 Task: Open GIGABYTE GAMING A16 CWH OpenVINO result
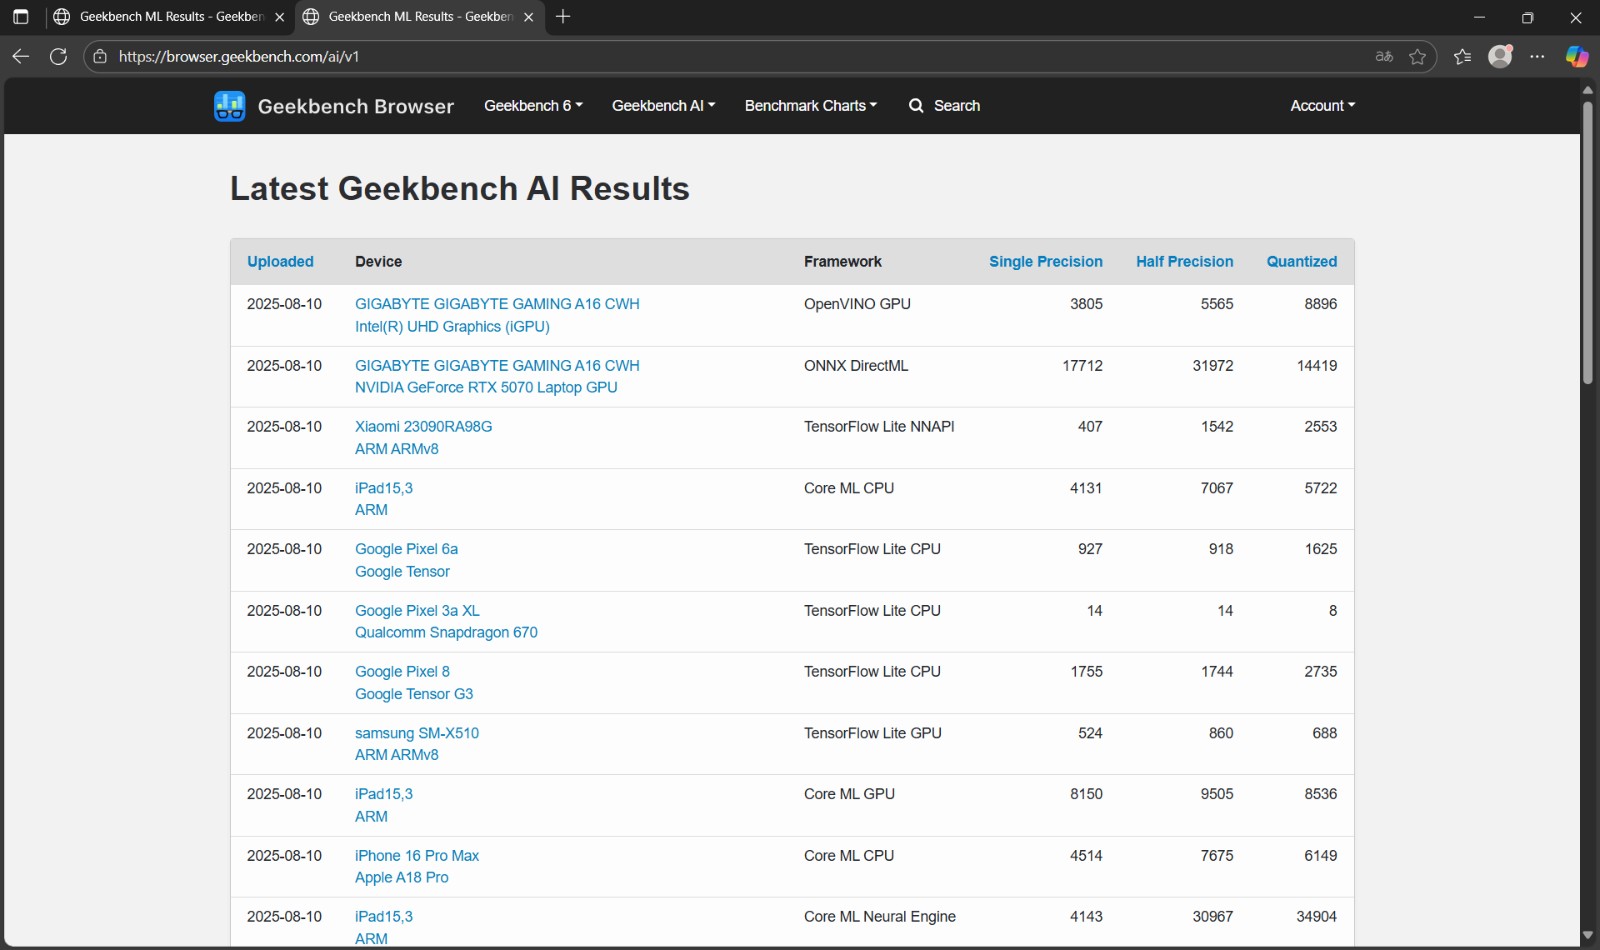pos(497,304)
